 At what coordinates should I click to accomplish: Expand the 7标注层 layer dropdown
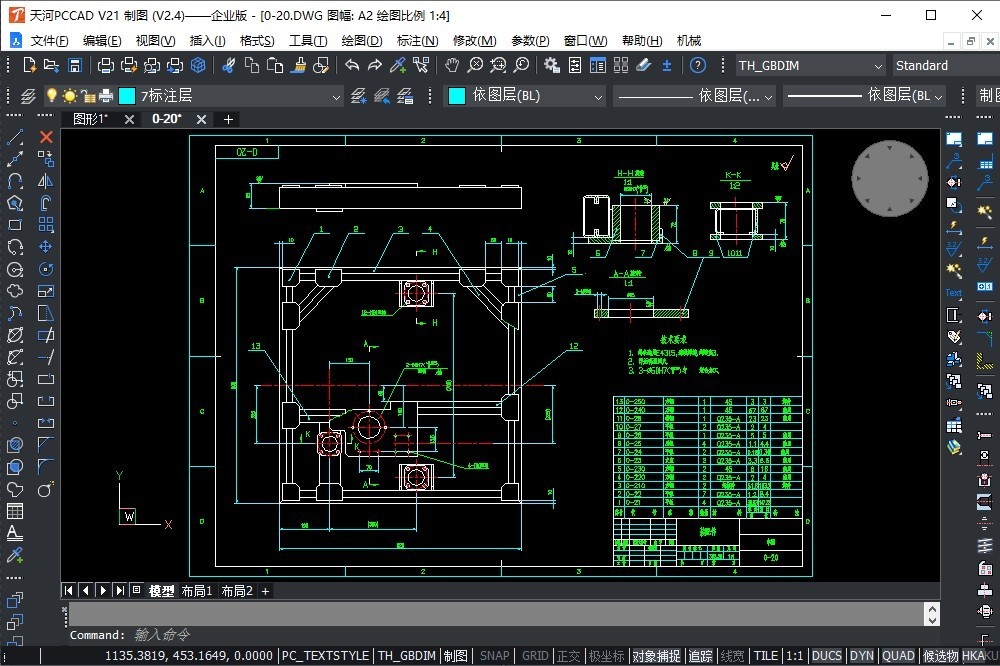pyautogui.click(x=335, y=96)
